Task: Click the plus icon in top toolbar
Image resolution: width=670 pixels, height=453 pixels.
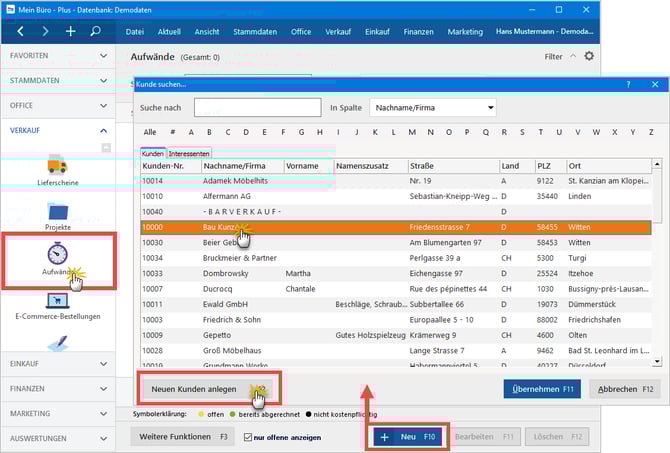Action: coord(70,31)
